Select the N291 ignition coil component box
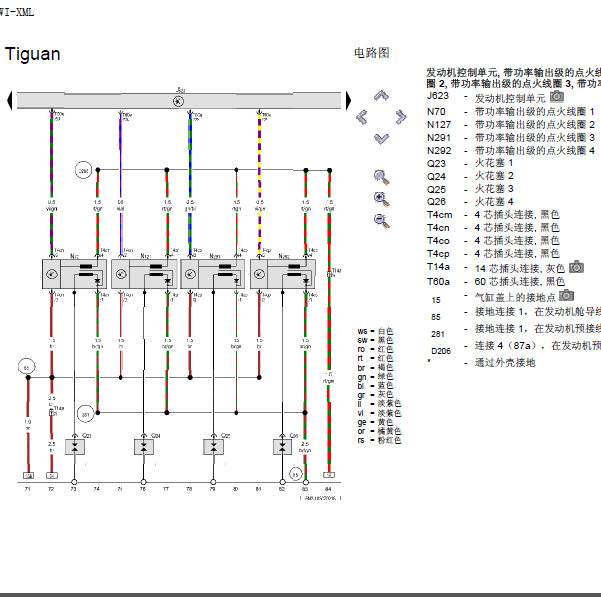This screenshot has height=597, width=601. tap(213, 274)
